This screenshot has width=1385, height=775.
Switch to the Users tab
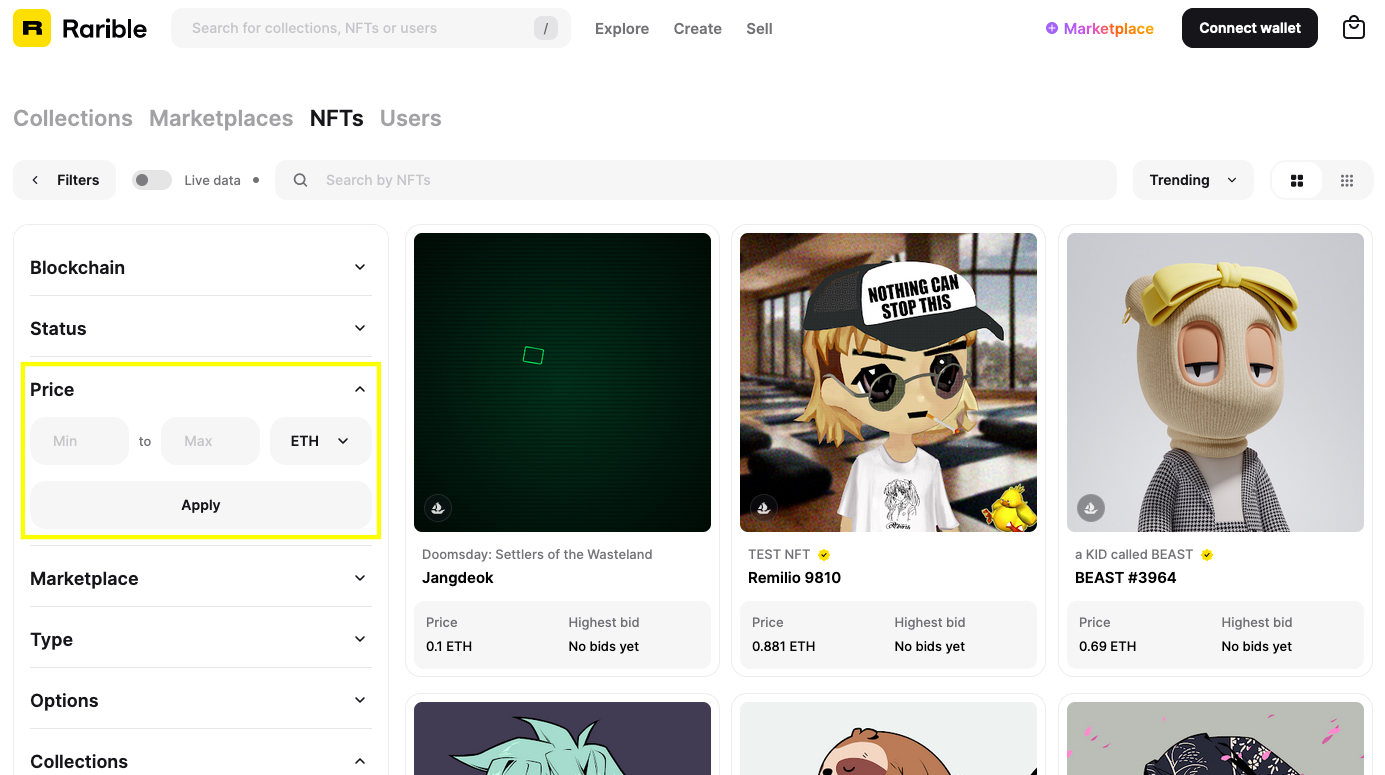(x=411, y=118)
